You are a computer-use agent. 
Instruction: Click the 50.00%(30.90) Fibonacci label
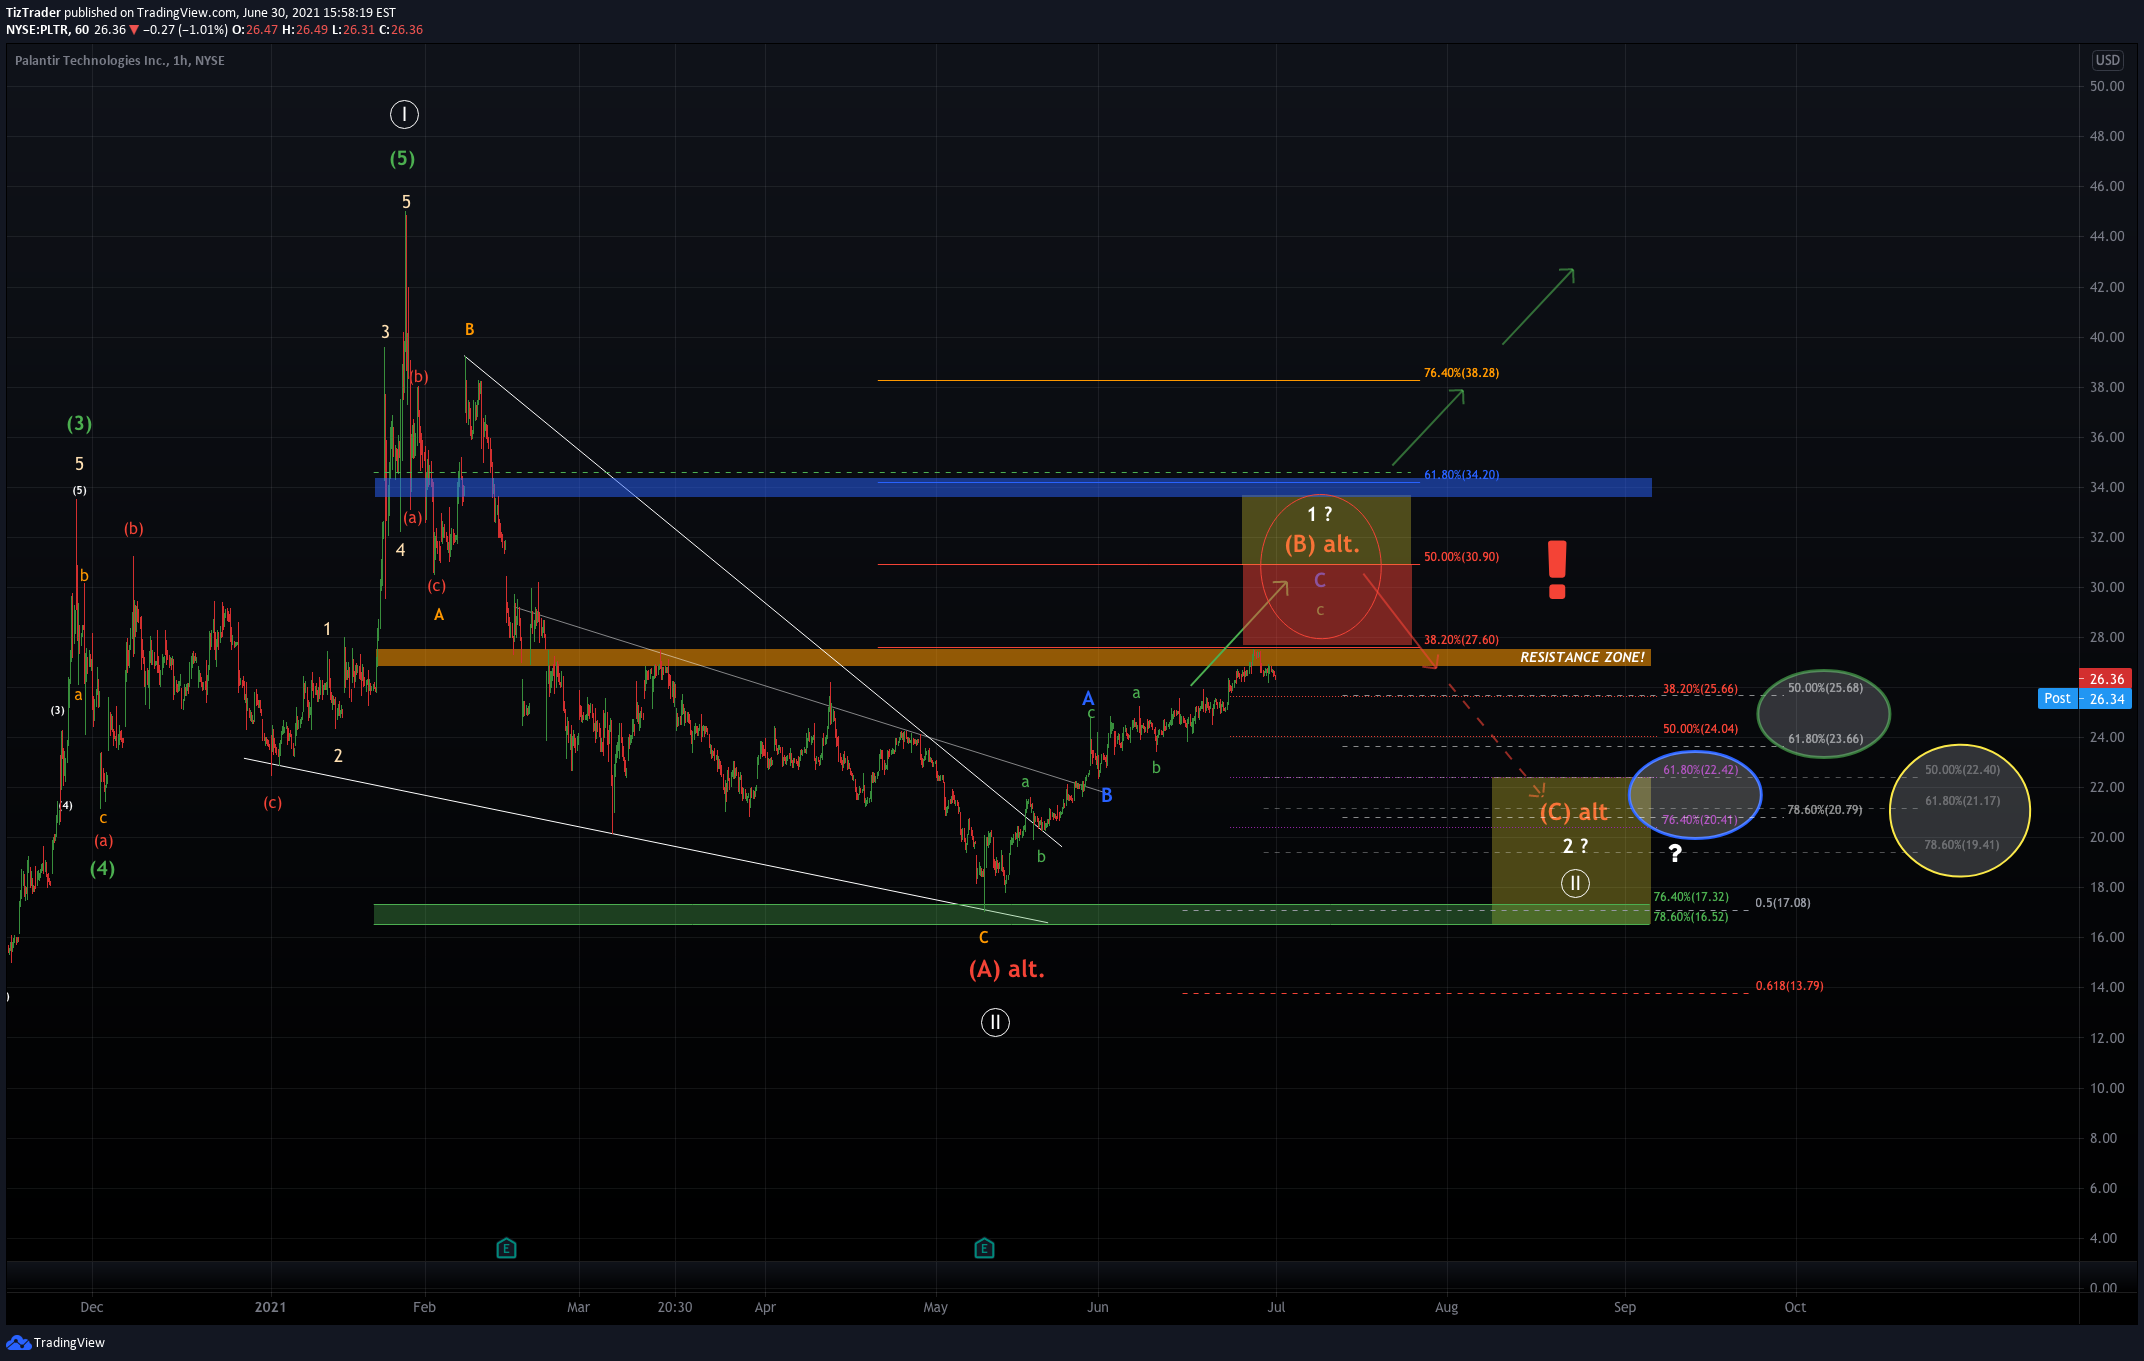[x=1461, y=557]
